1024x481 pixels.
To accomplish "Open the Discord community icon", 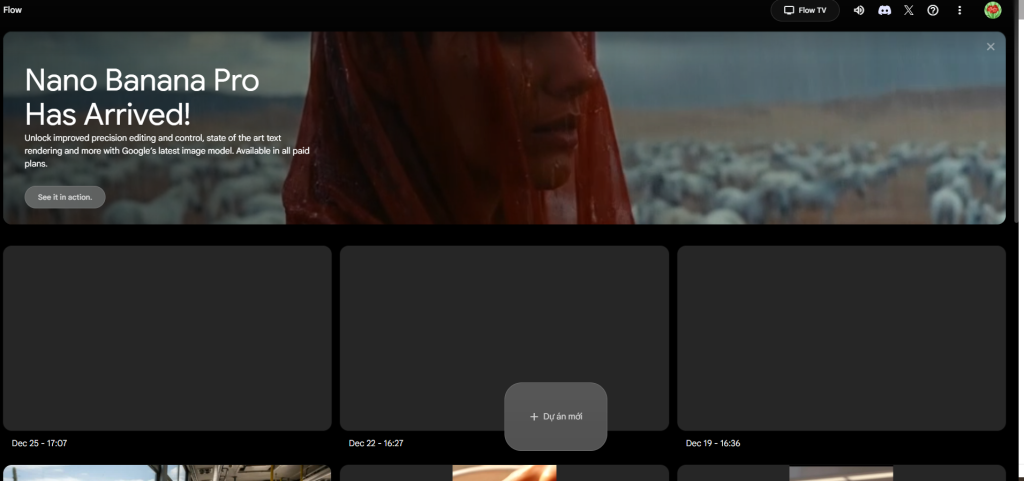I will tap(884, 10).
